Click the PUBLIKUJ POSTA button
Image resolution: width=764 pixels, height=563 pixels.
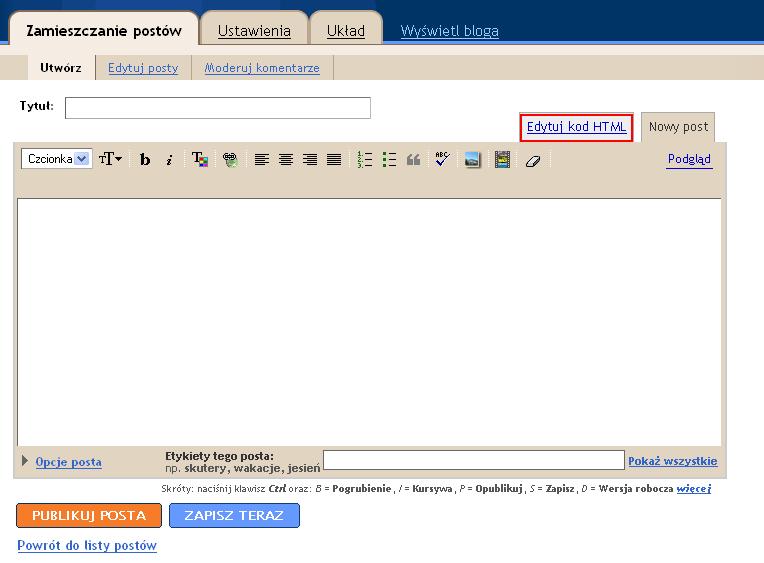[89, 516]
